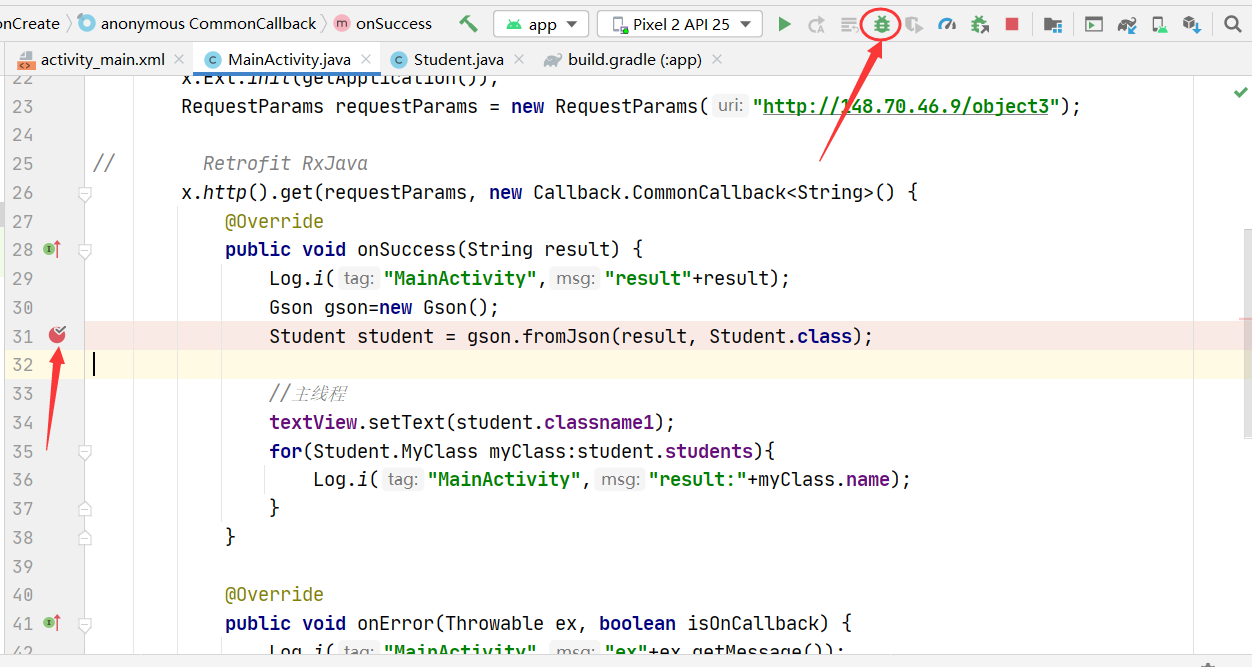This screenshot has height=667, width=1252.
Task: Click fold end marker on line 38
Action: (85, 538)
